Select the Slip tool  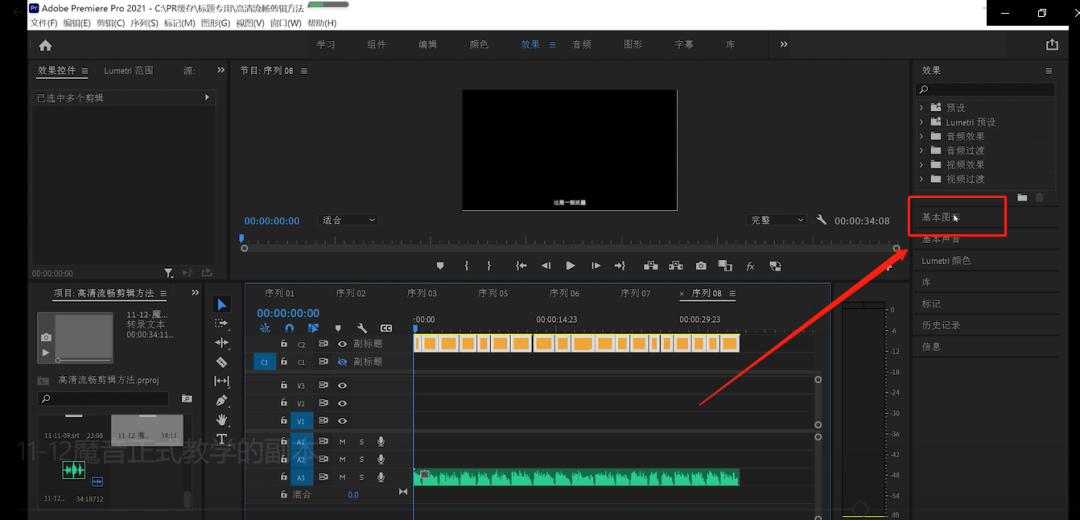coord(222,381)
